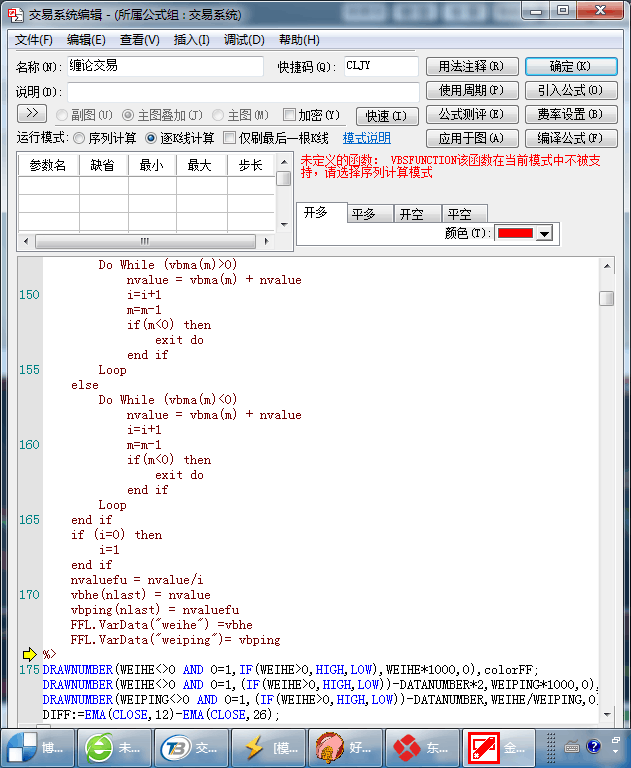Image resolution: width=631 pixels, height=768 pixels.
Task: Select the 序列计算 run mode
Action: pyautogui.click(x=80, y=138)
